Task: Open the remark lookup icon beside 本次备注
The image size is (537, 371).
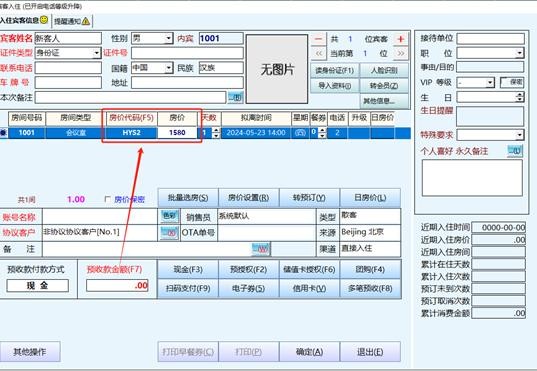Action: click(236, 98)
